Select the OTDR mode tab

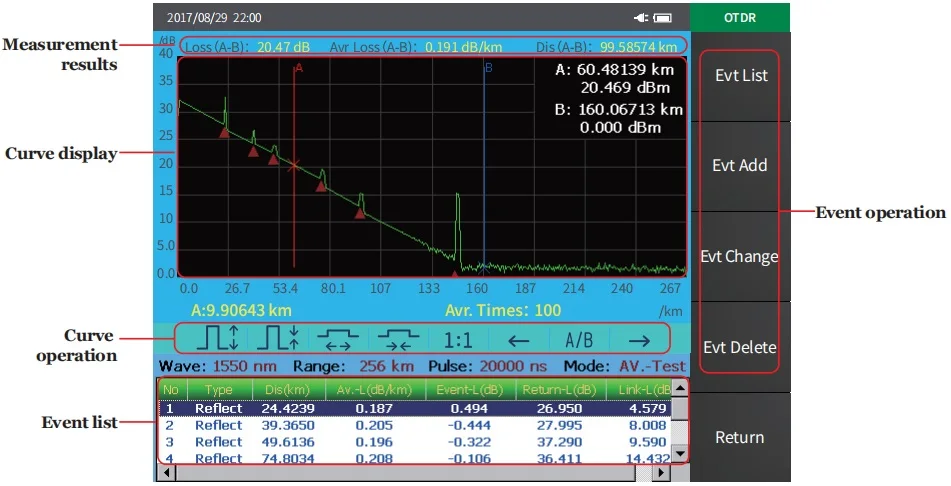pos(740,18)
